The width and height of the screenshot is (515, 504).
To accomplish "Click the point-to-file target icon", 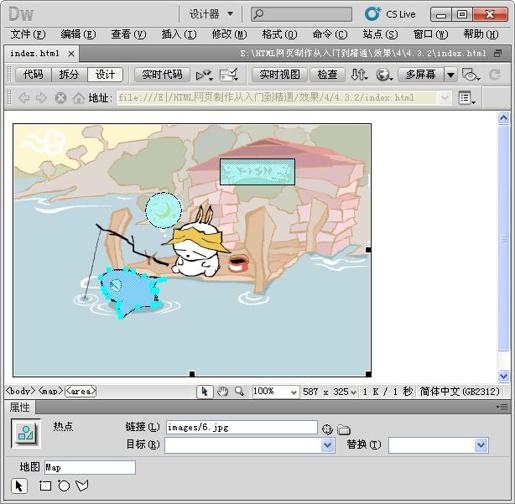I will 327,429.
